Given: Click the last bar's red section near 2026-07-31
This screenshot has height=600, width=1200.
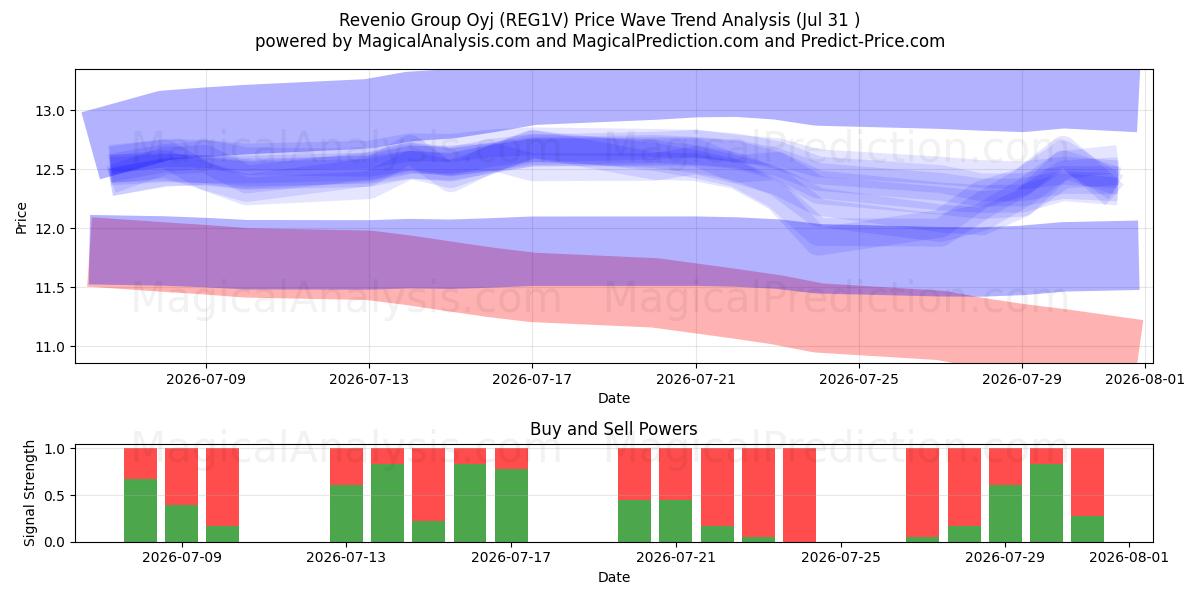Looking at the screenshot, I should tap(1087, 482).
